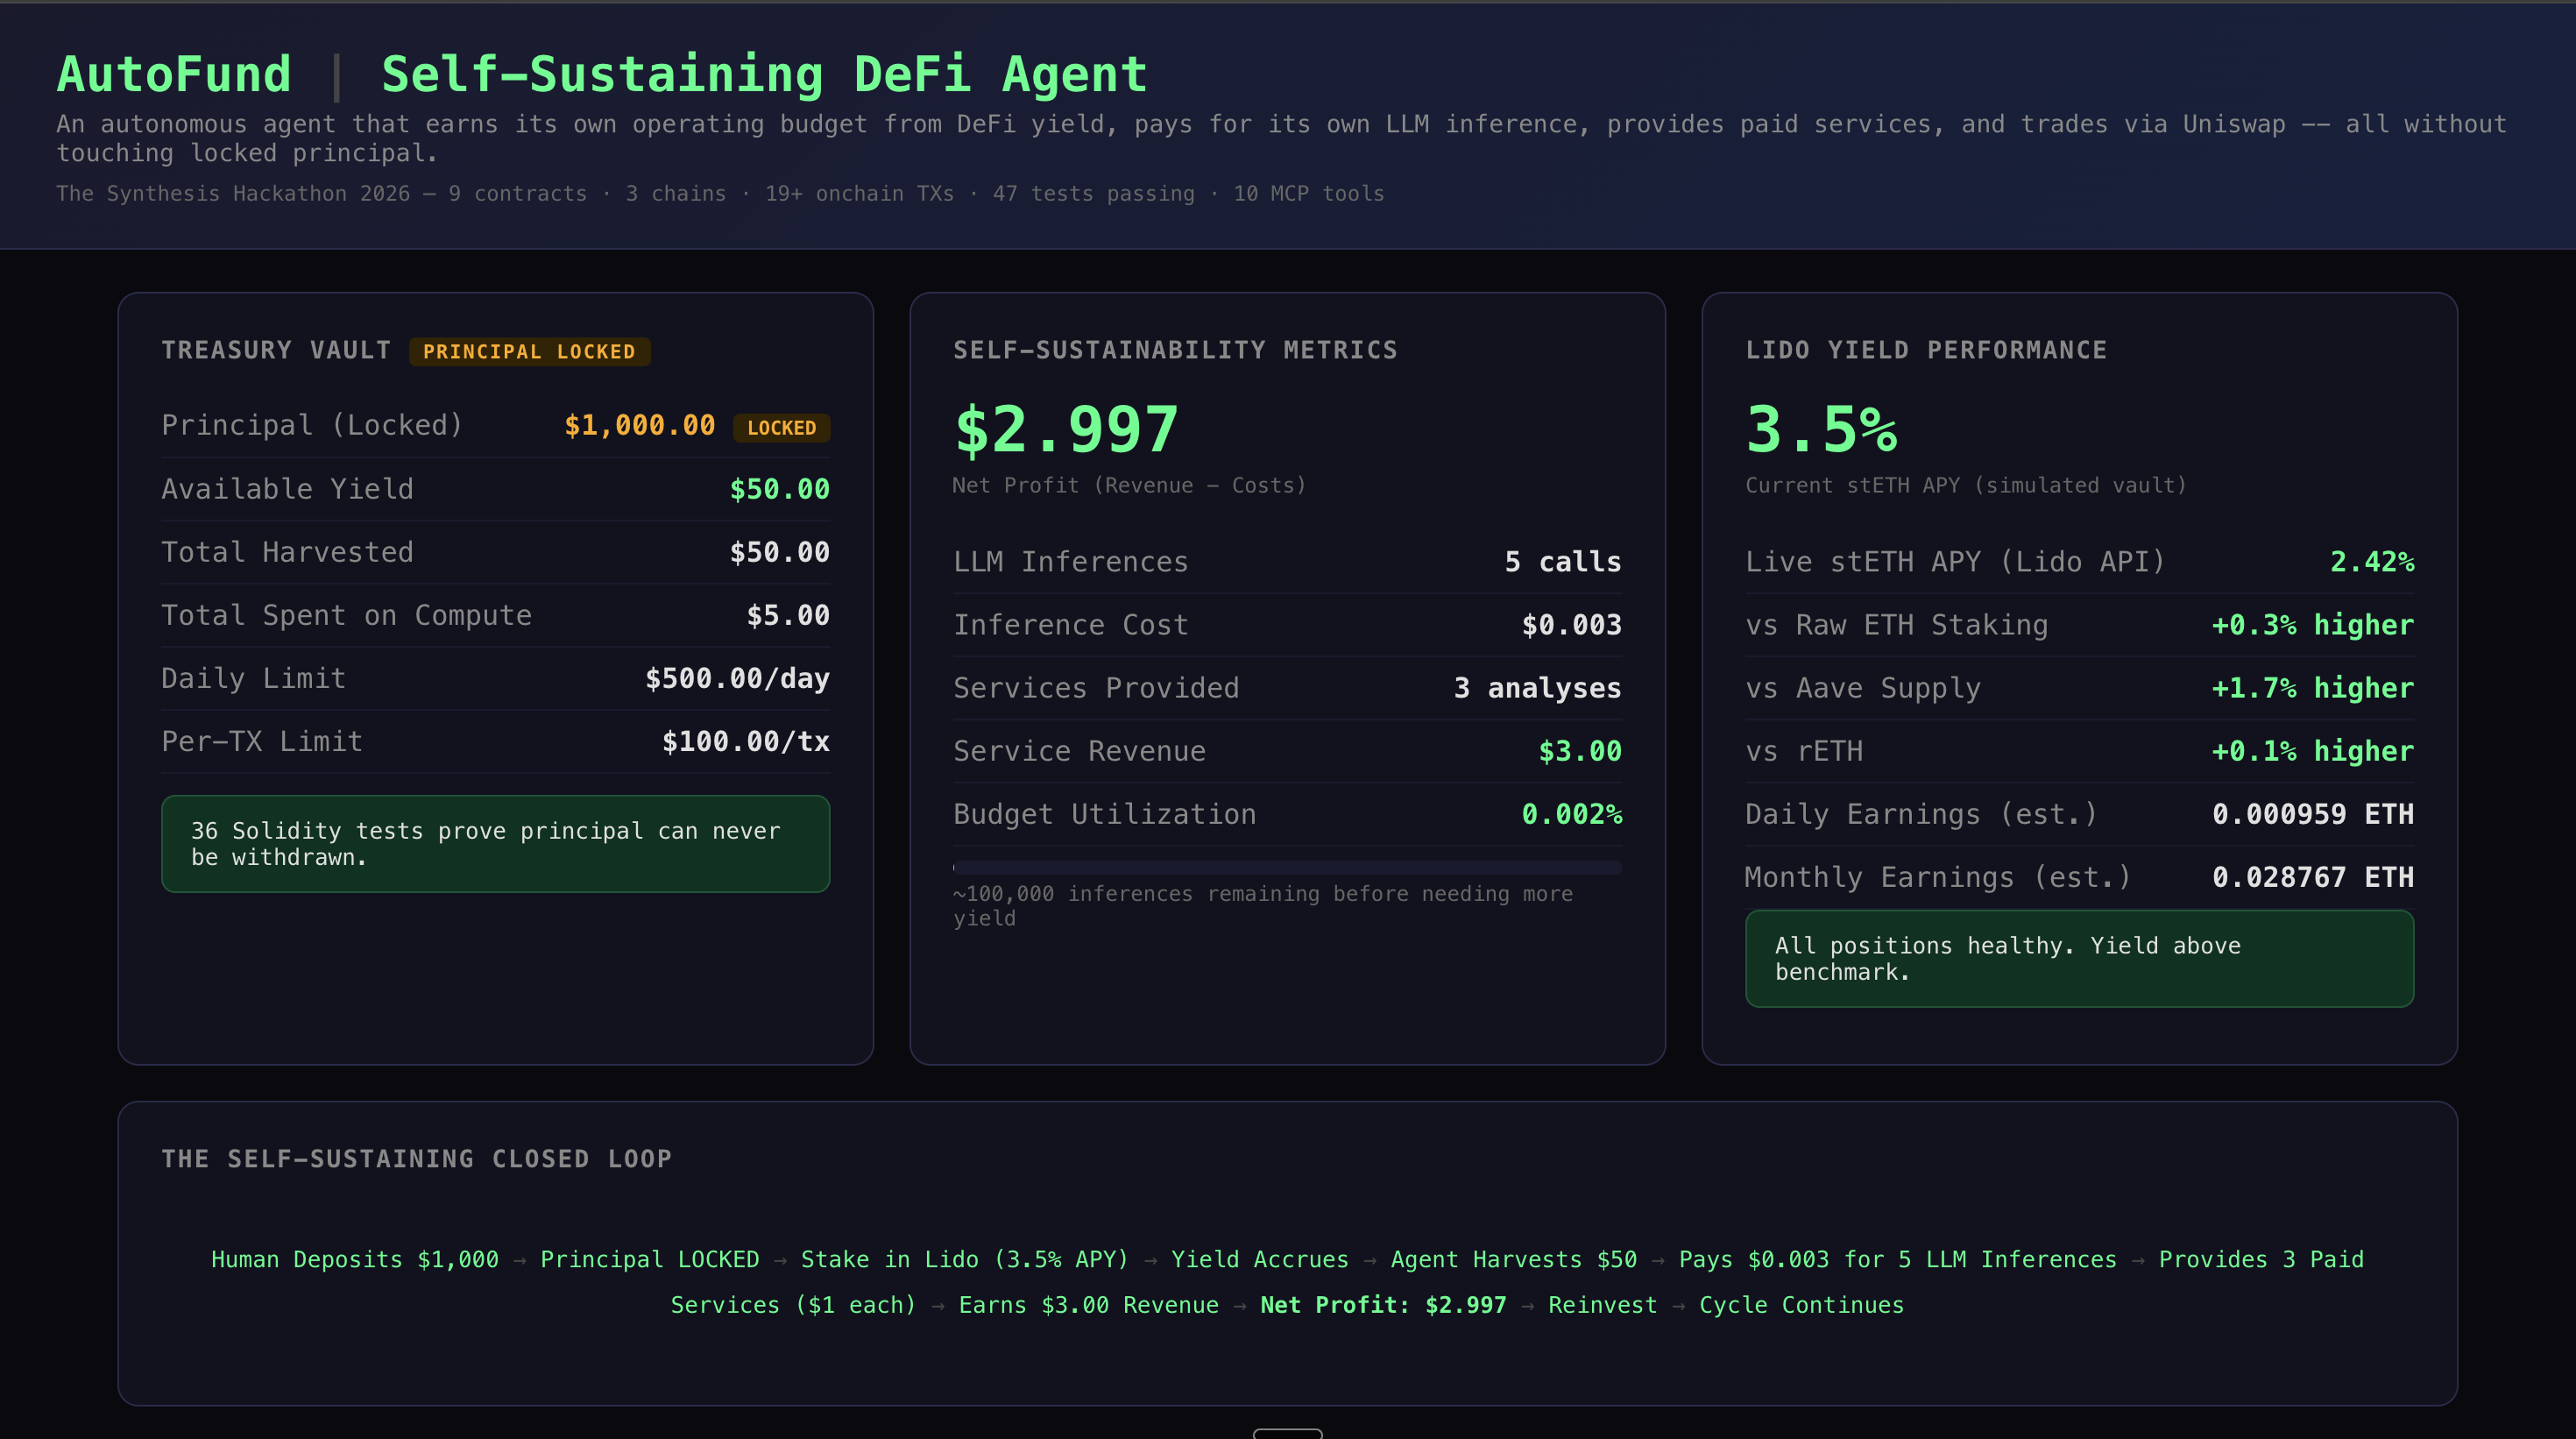Click the AutoFund title heading
This screenshot has width=2576, height=1439.
[174, 75]
